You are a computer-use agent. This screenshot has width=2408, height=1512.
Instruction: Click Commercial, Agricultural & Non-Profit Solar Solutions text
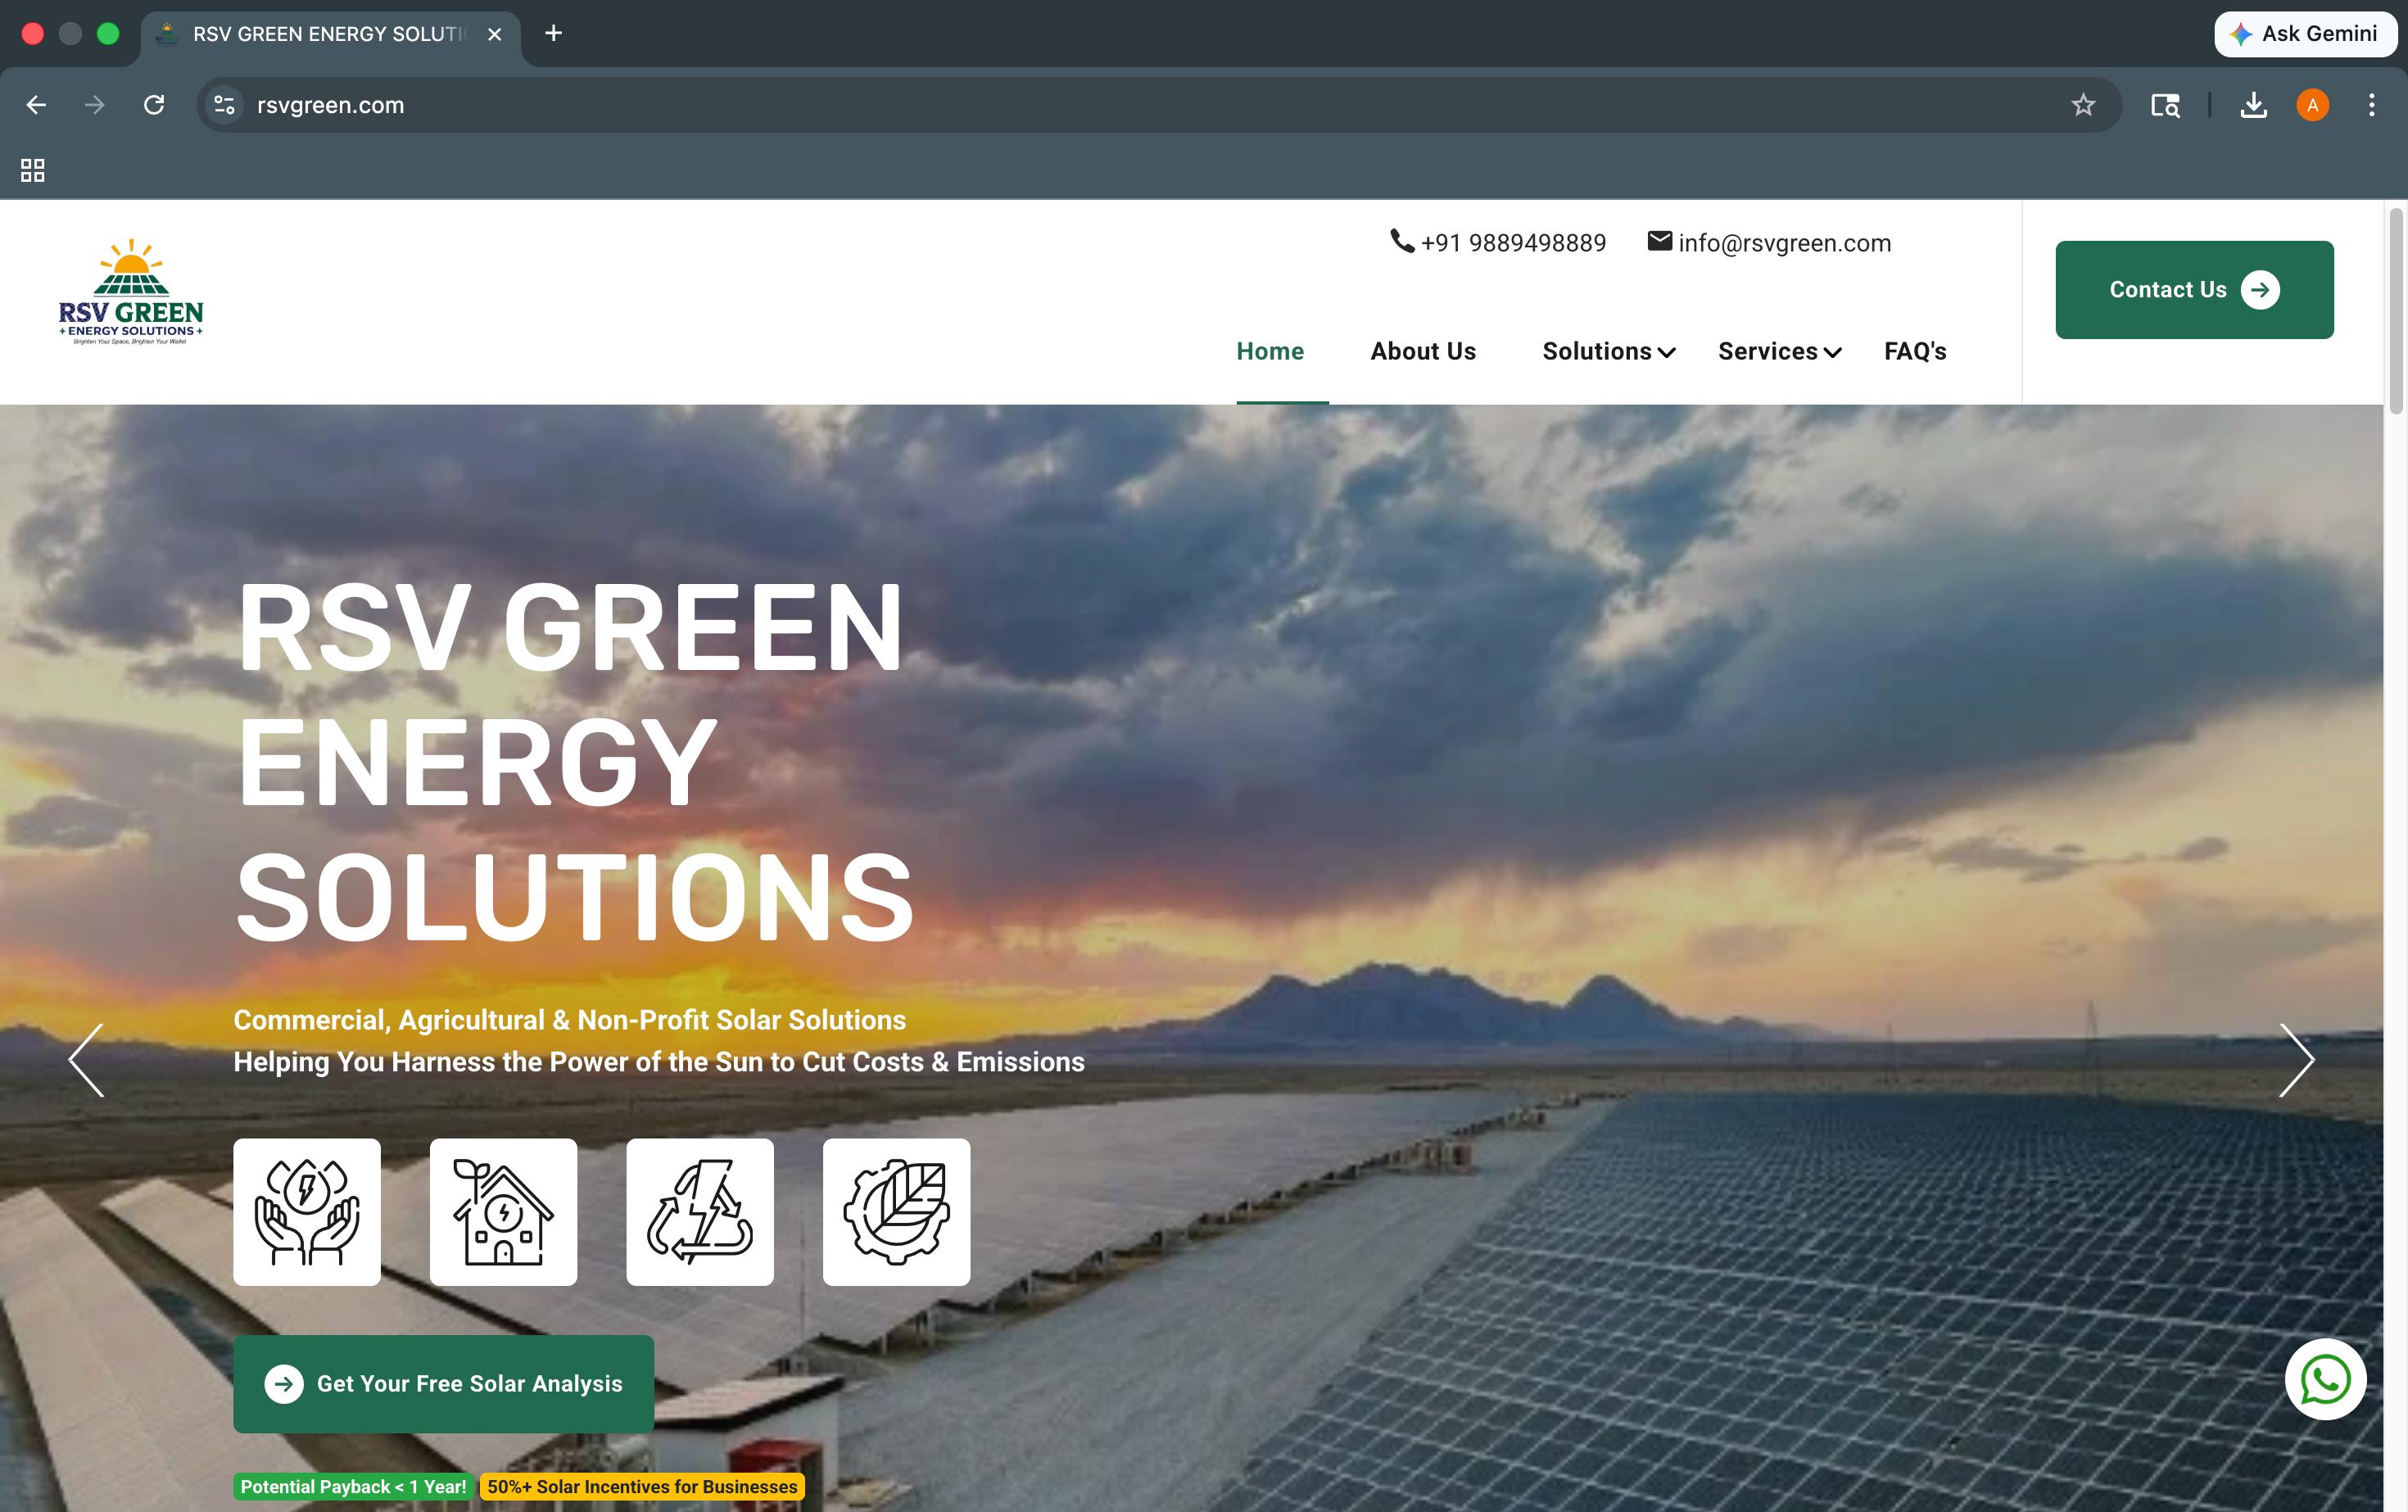click(570, 1020)
